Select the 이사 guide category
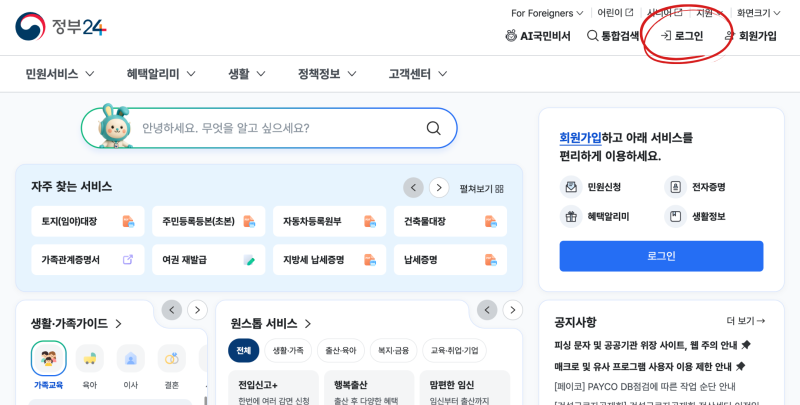Screen dimensions: 800x405 point(131,366)
